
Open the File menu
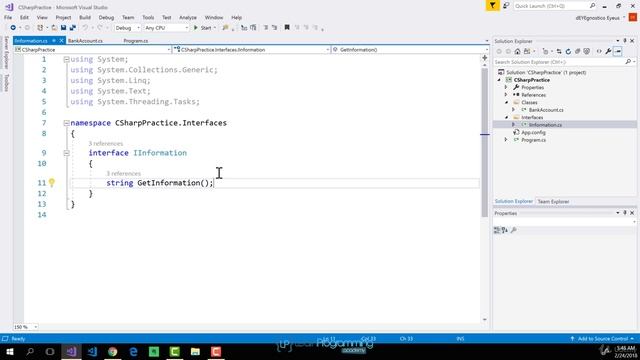8,18
